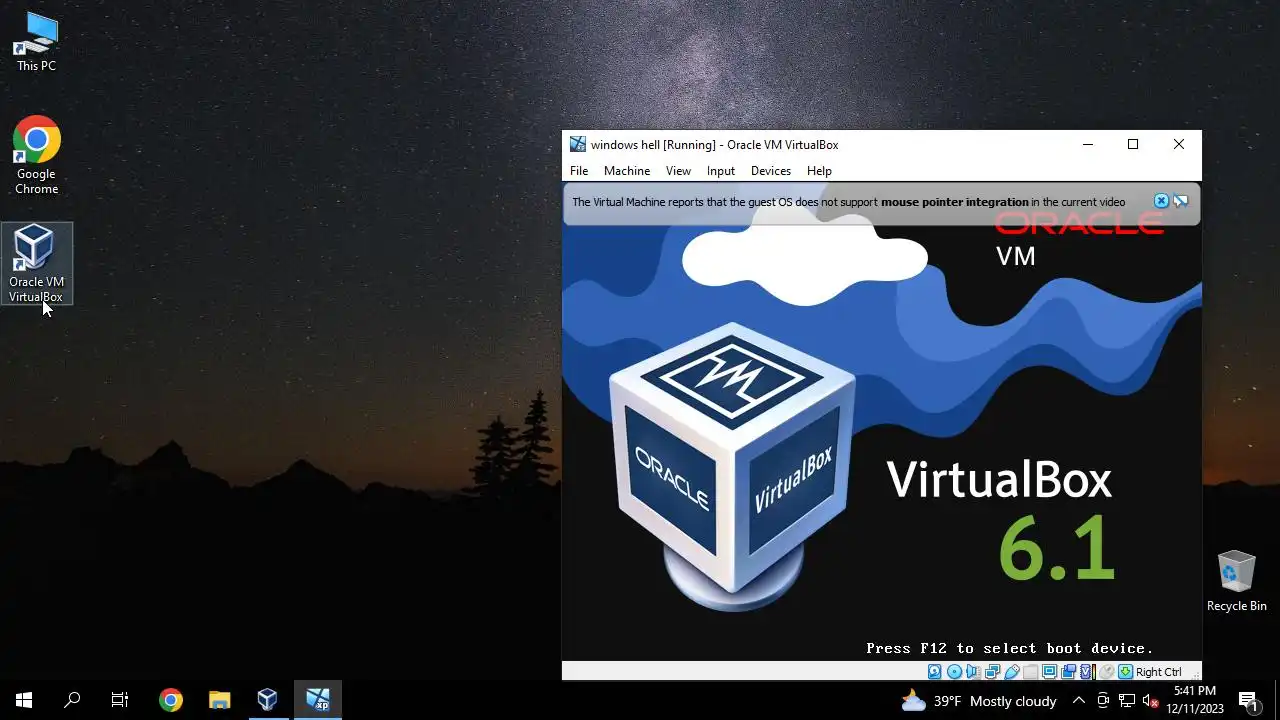Open the clock showing 5:41 PM
Image resolution: width=1280 pixels, height=720 pixels.
tap(1195, 700)
